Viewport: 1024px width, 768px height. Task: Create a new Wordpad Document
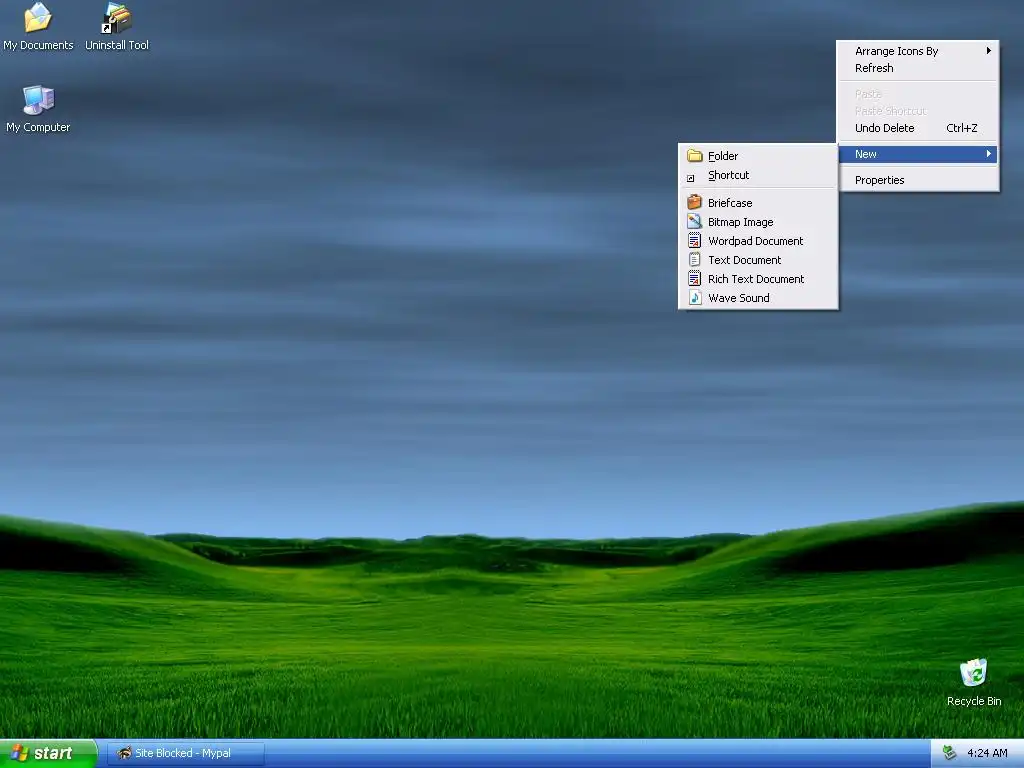coord(758,240)
